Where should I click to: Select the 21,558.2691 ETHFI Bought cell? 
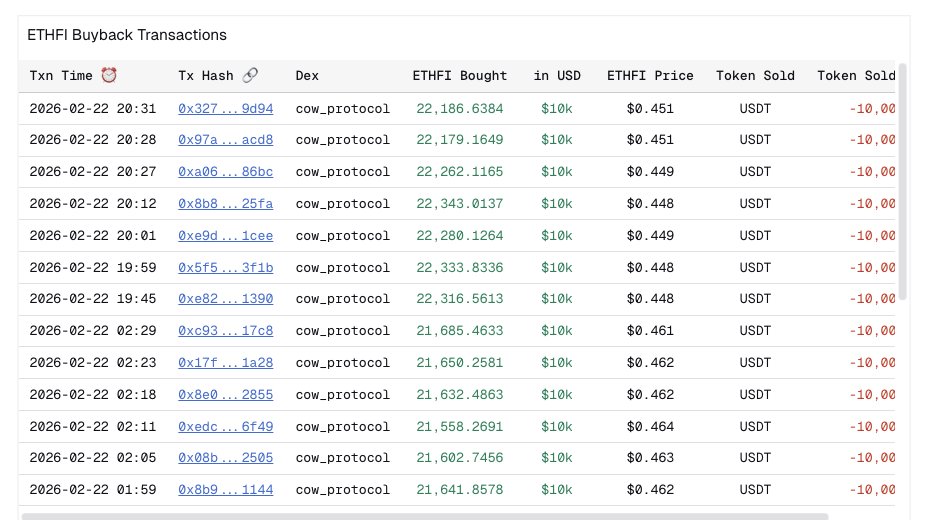click(x=460, y=427)
